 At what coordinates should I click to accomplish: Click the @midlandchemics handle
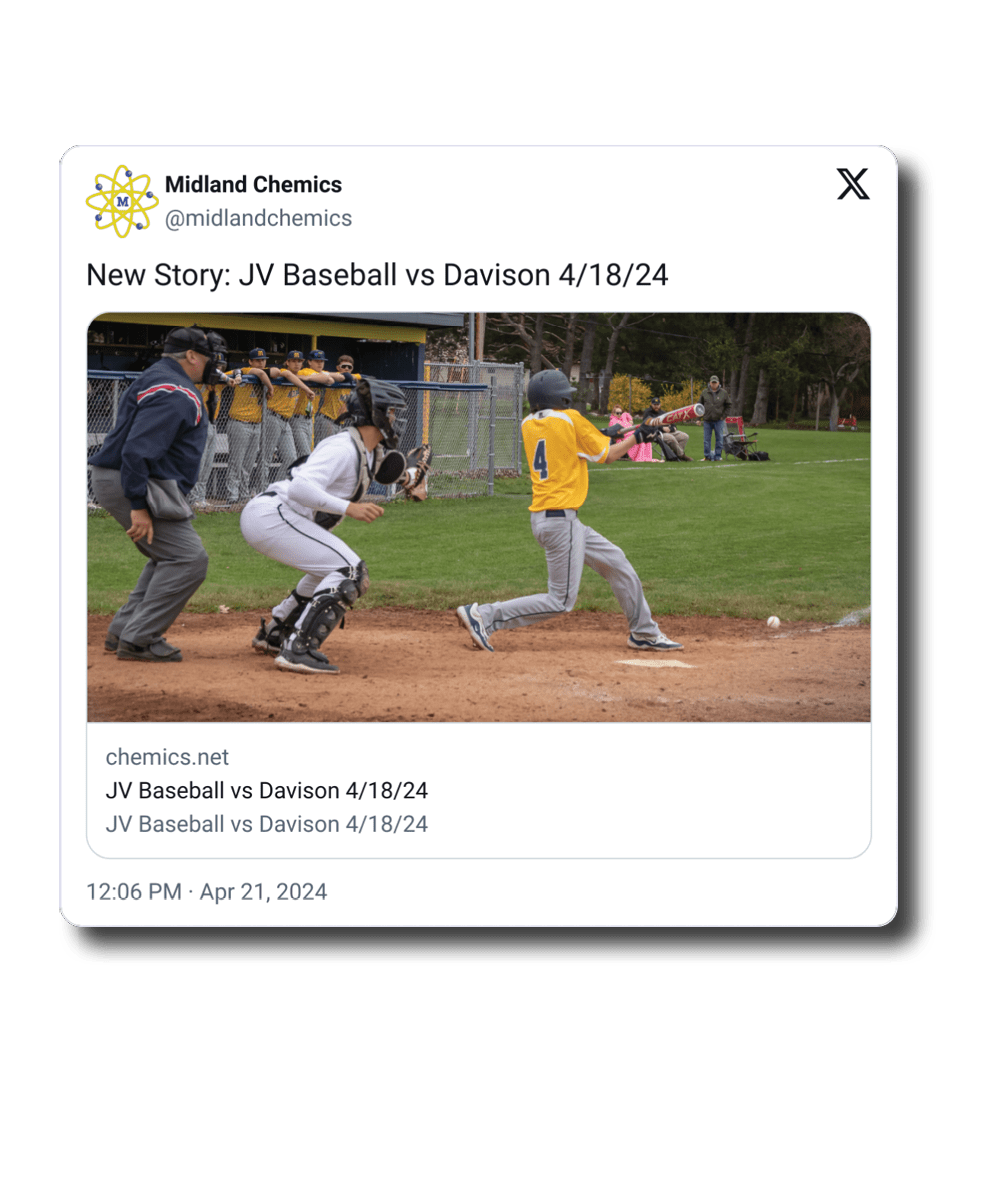click(x=258, y=218)
